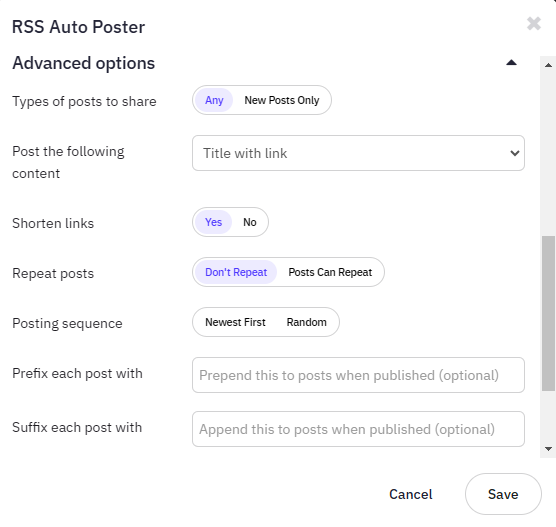Choose No for Shorten links
Viewport: 556px width, 527px height.
250,222
